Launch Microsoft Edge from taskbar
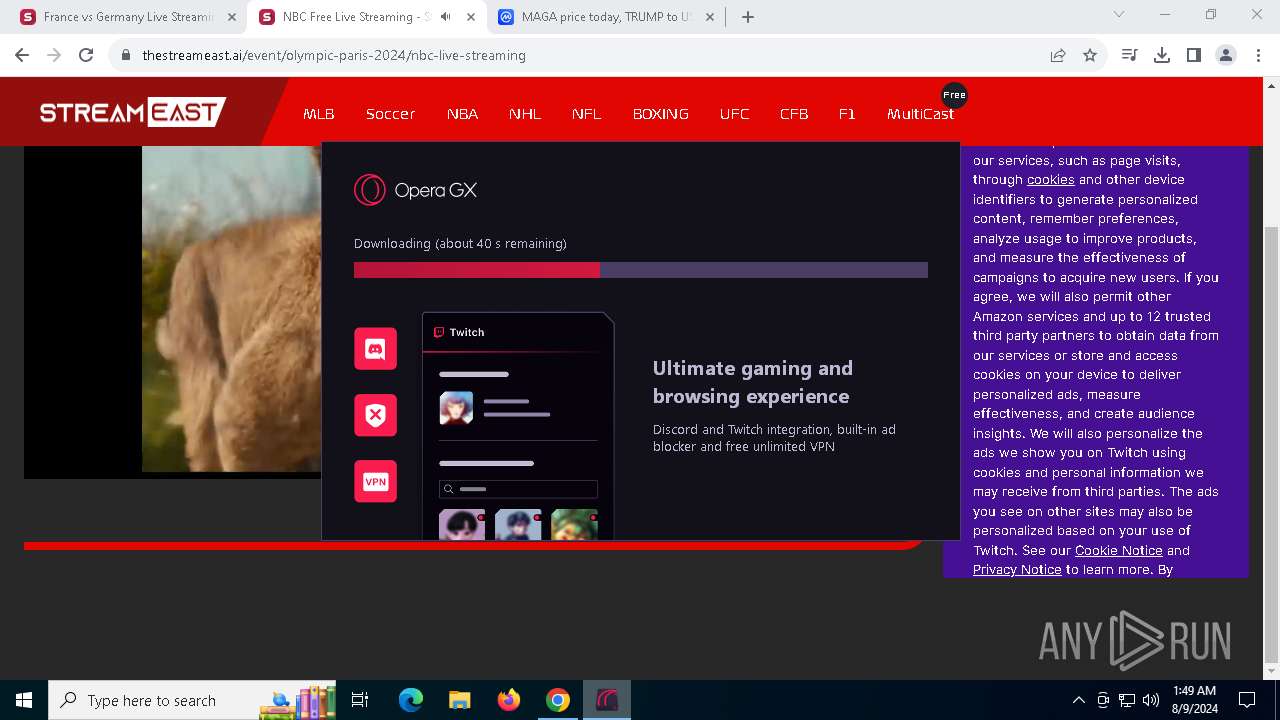This screenshot has height=720, width=1280. point(411,700)
